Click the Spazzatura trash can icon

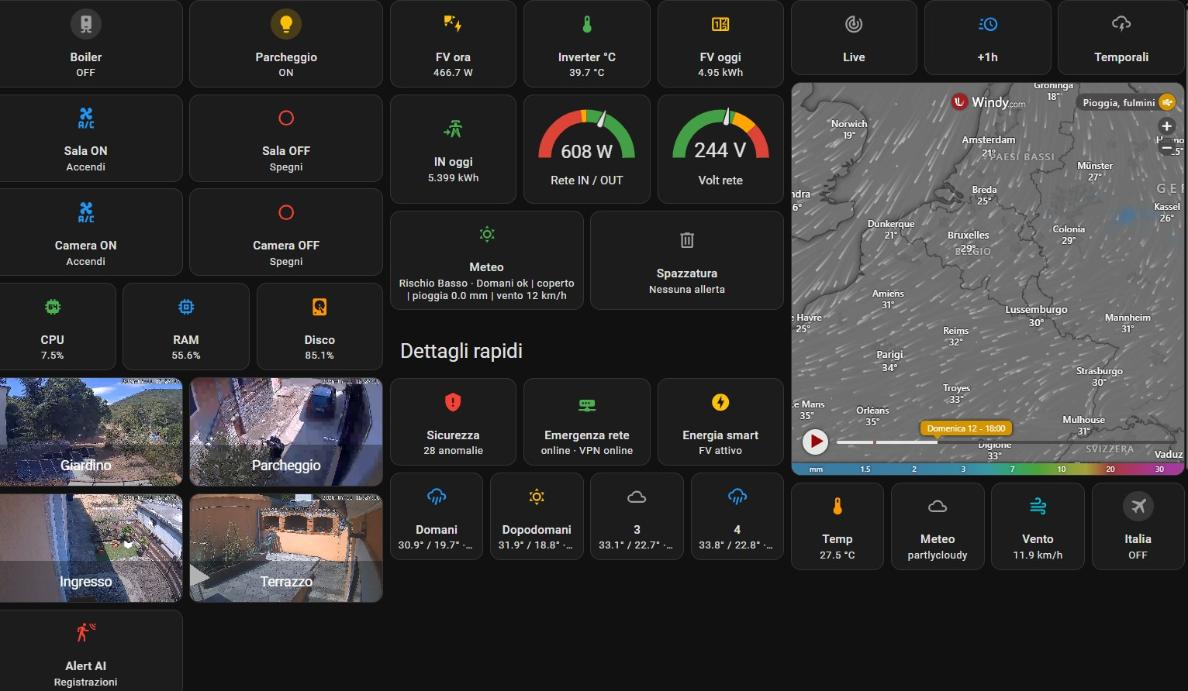(686, 240)
